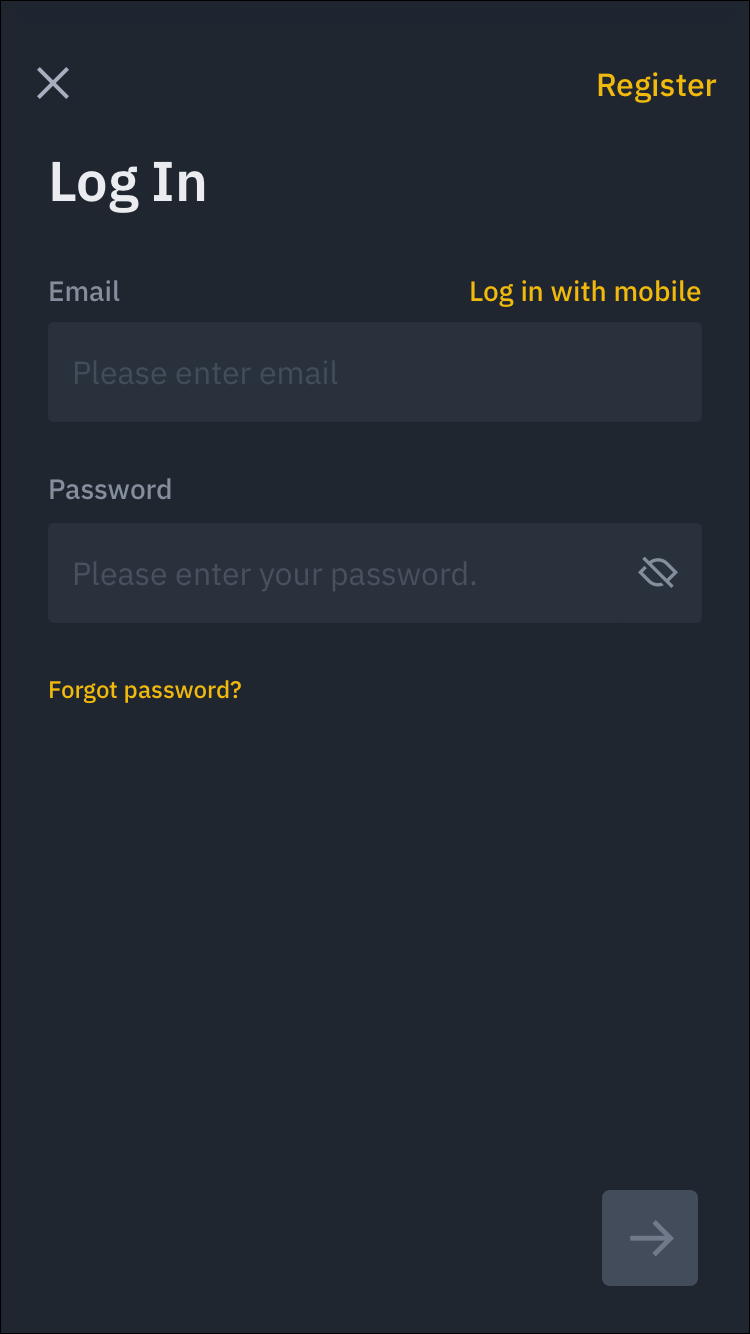Show password using crossed-eye icon

[657, 573]
